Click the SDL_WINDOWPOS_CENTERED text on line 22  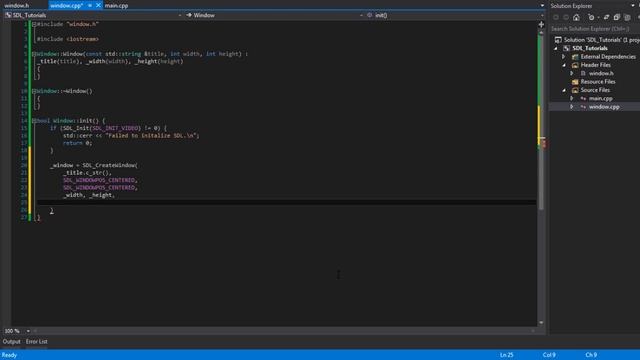tap(99, 180)
